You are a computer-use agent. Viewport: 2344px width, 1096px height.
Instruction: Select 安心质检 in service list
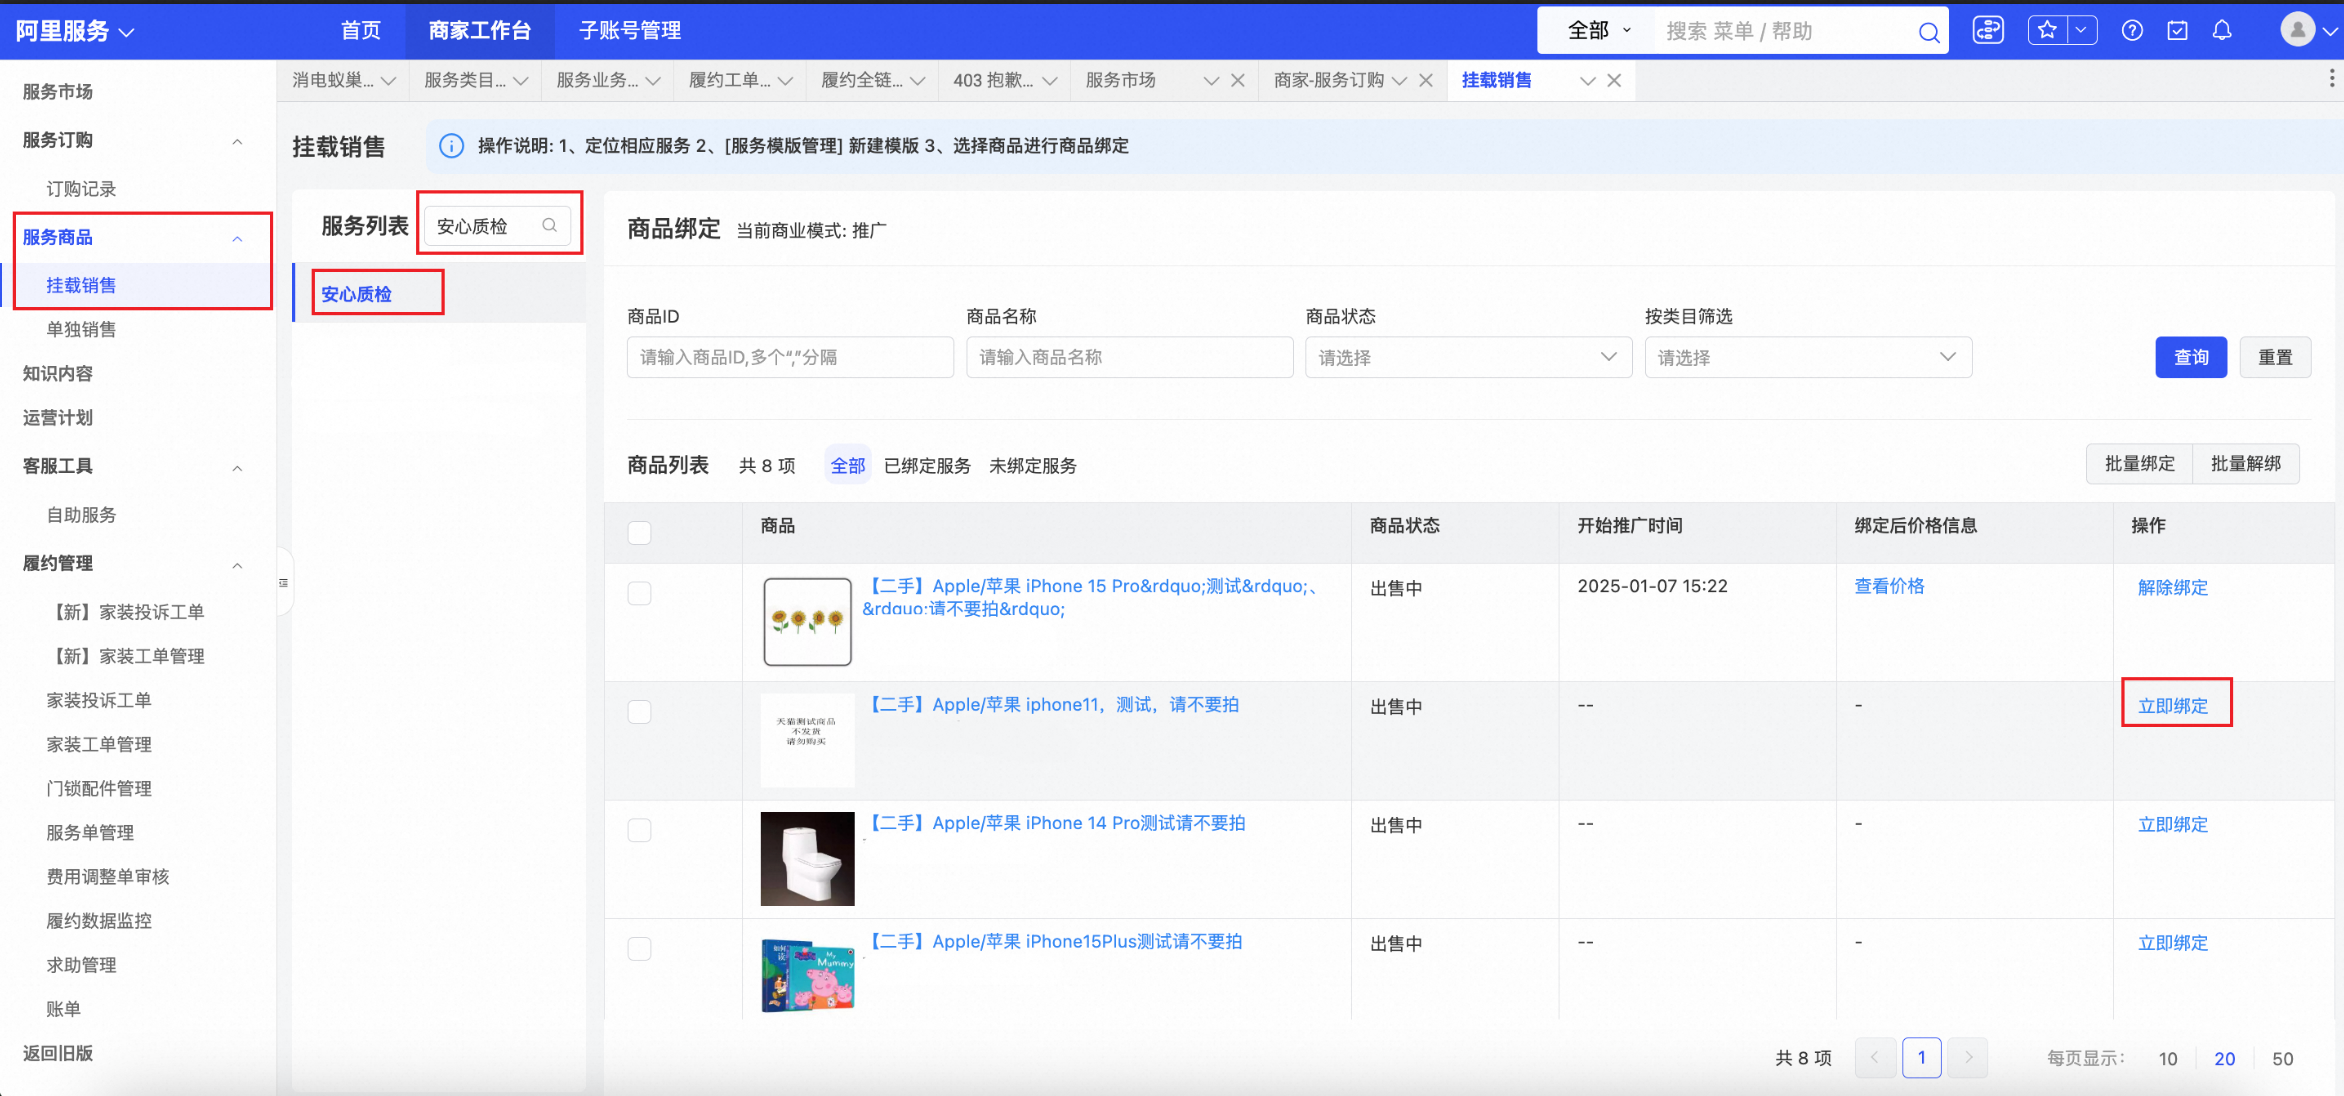click(x=356, y=294)
